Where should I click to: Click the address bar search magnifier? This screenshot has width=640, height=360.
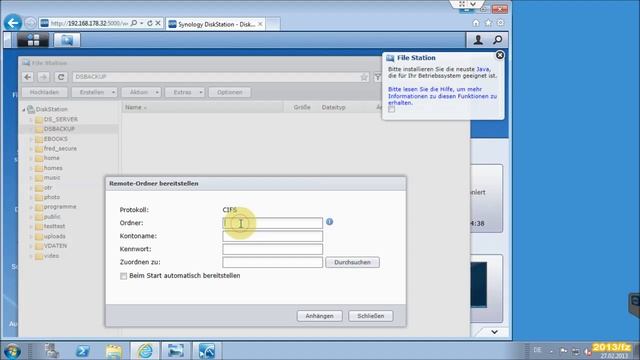pyautogui.click(x=134, y=23)
